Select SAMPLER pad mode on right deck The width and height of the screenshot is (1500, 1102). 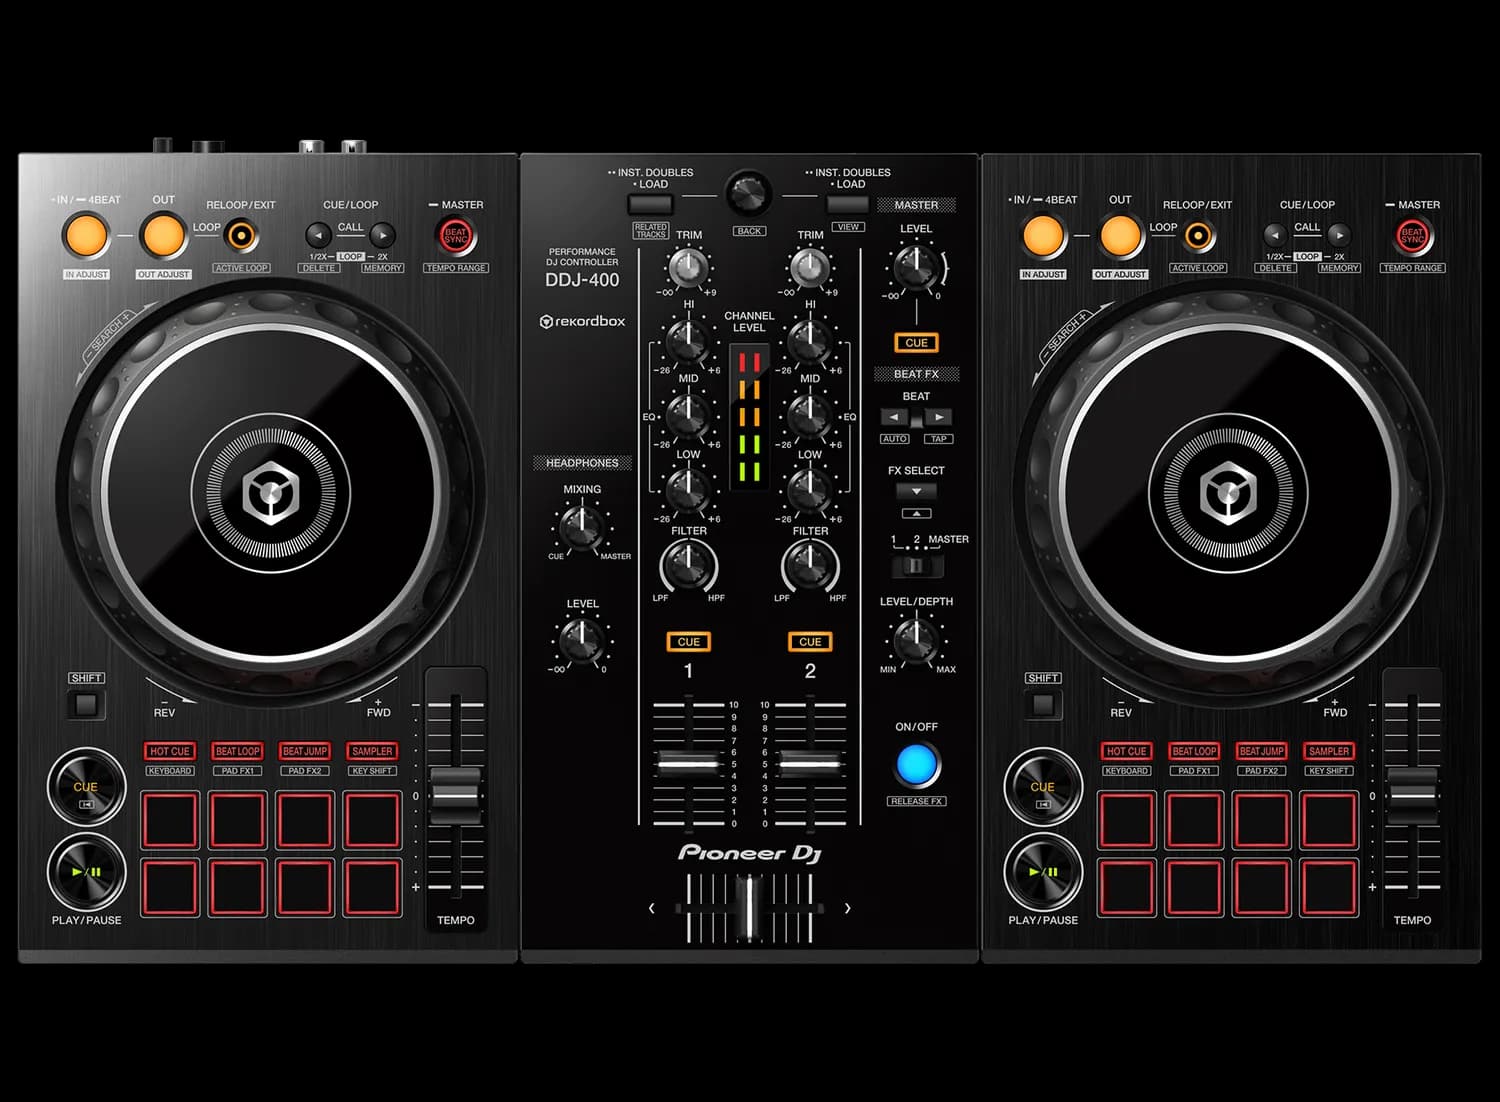tap(1329, 751)
